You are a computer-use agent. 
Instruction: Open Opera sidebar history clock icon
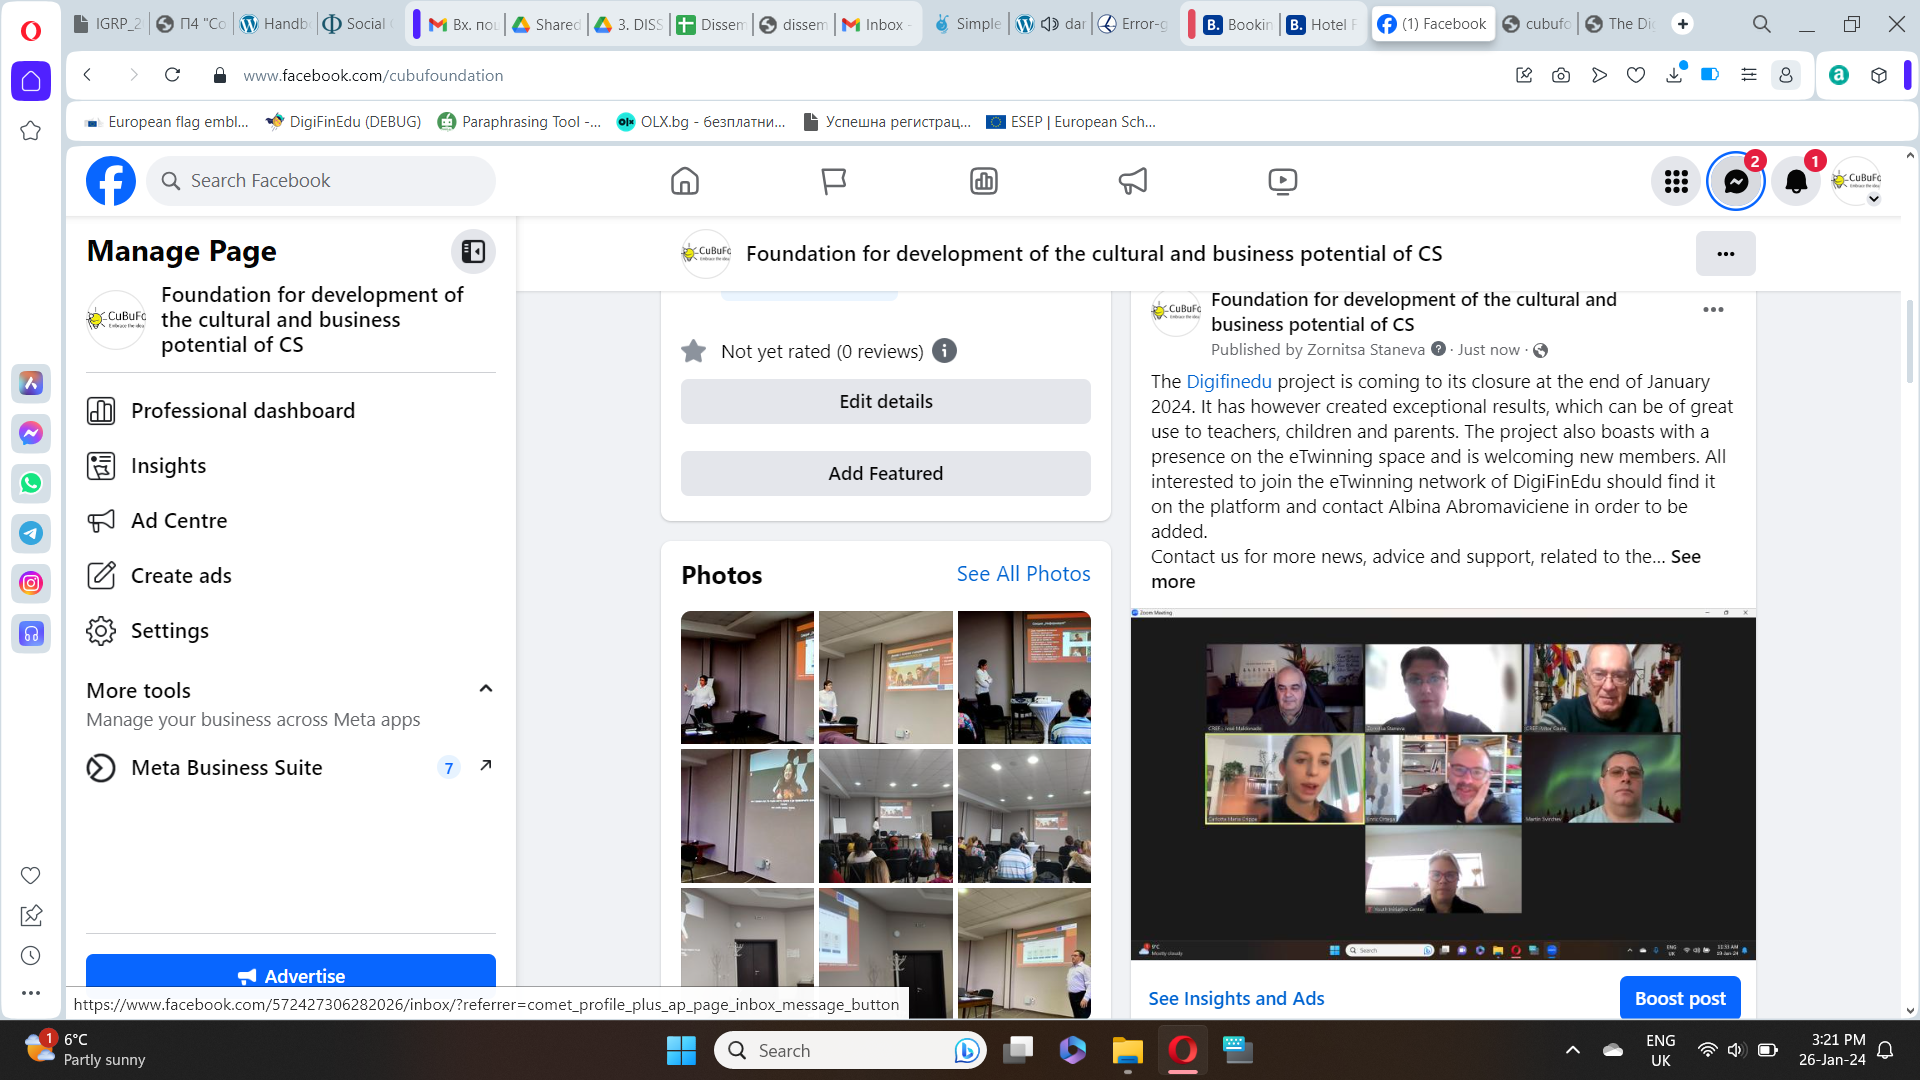pos(31,956)
